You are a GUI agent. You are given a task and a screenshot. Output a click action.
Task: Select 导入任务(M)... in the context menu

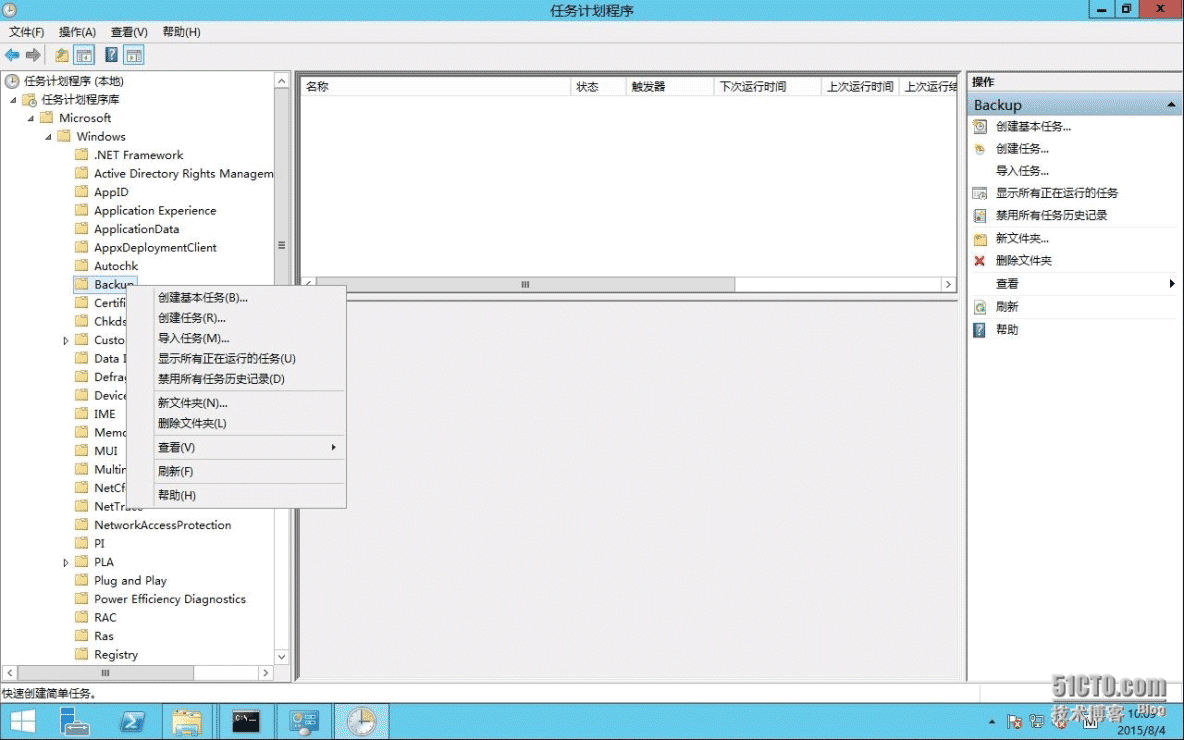[194, 338]
